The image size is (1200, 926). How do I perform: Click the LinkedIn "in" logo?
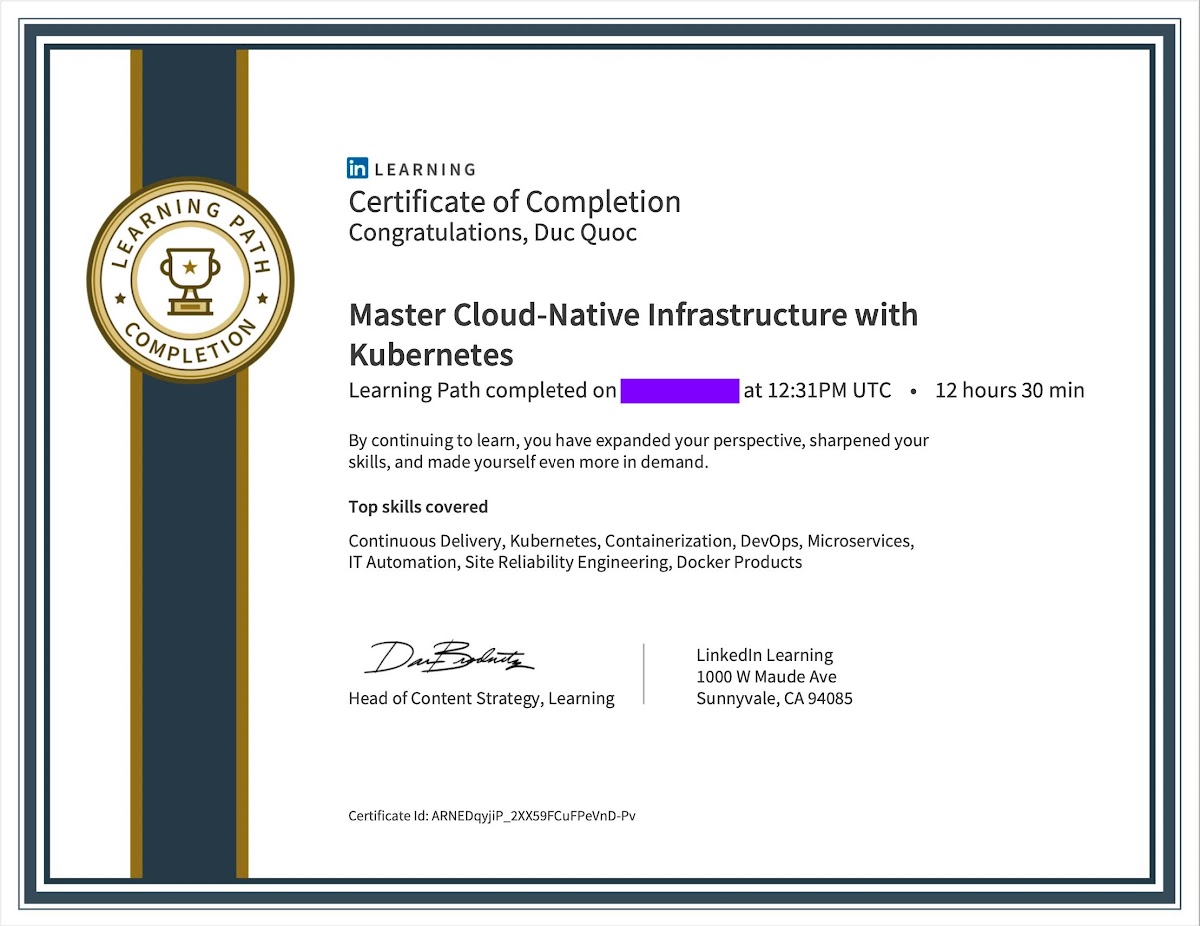point(358,169)
